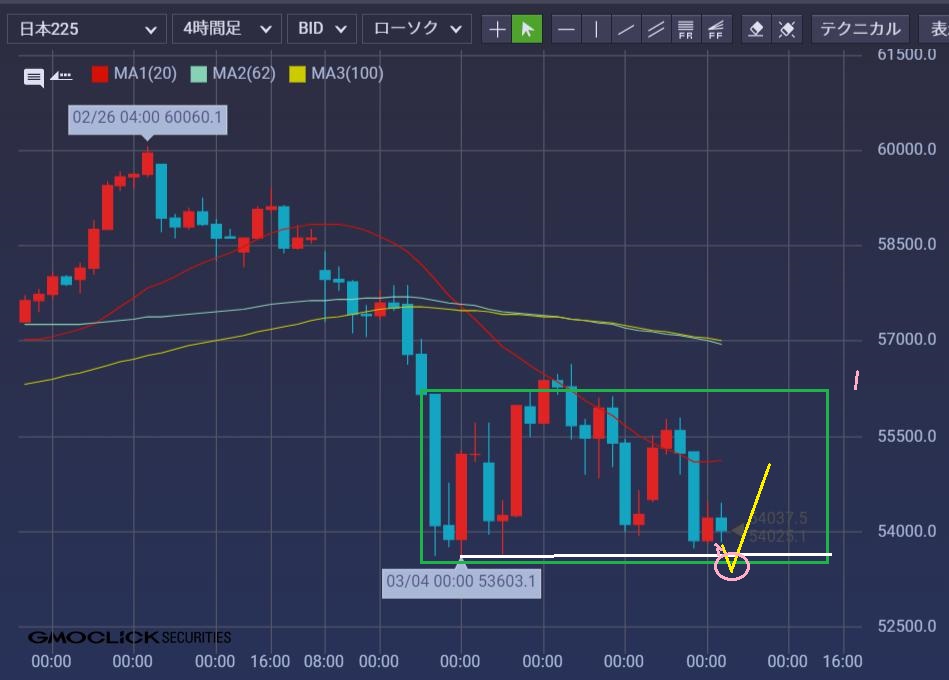Select the vertical line drawing tool
949x680 pixels.
tap(596, 29)
